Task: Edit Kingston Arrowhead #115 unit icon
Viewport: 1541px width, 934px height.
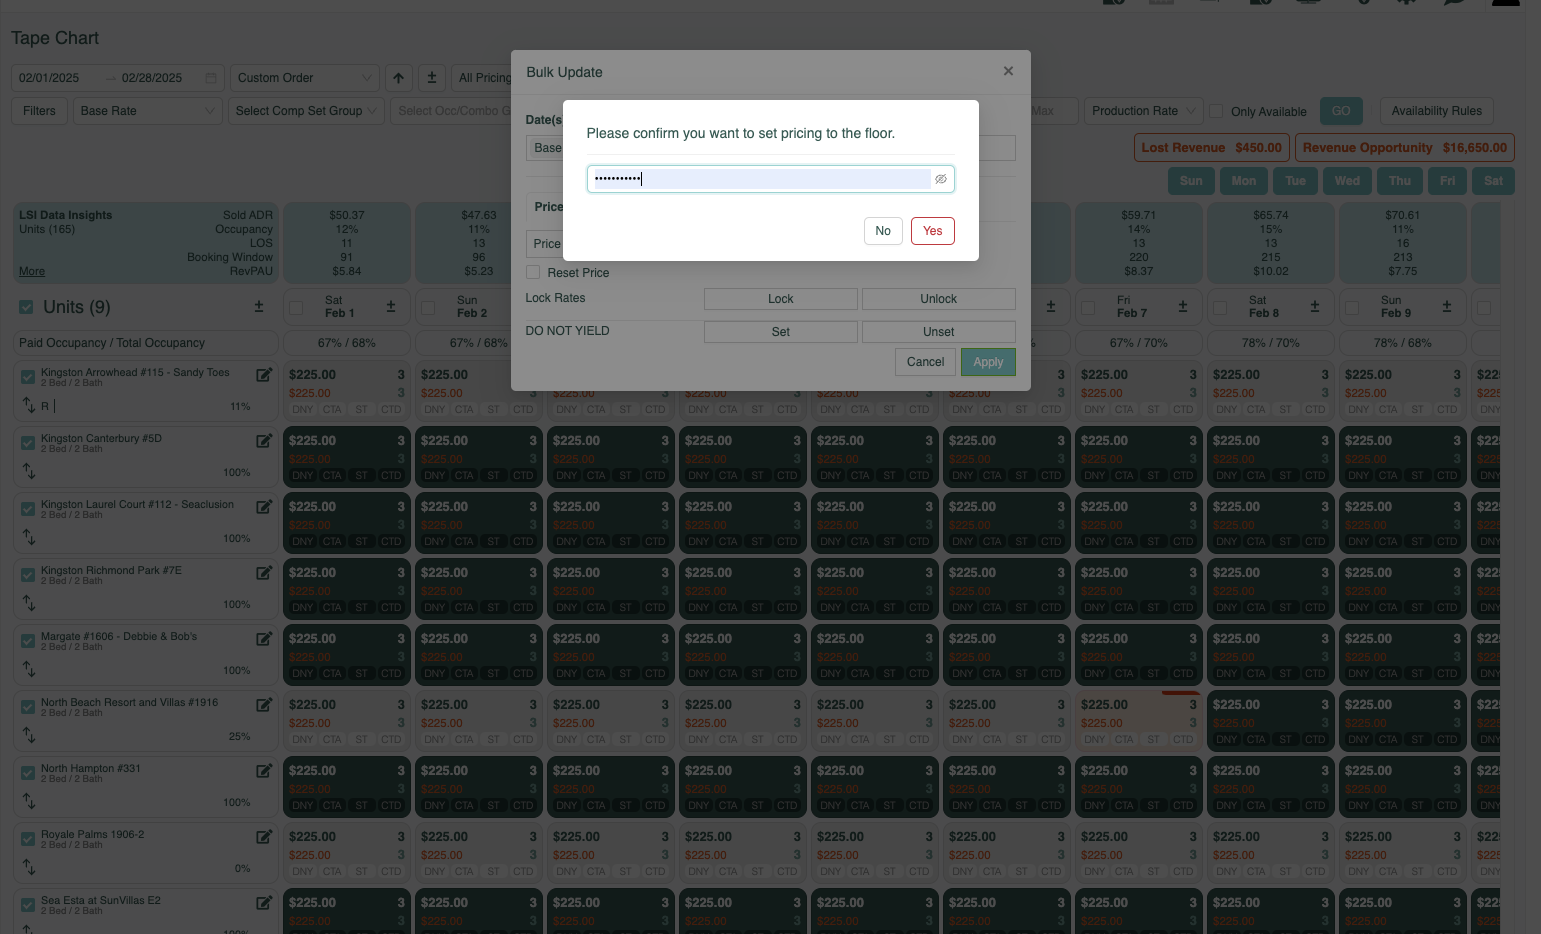Action: point(264,375)
